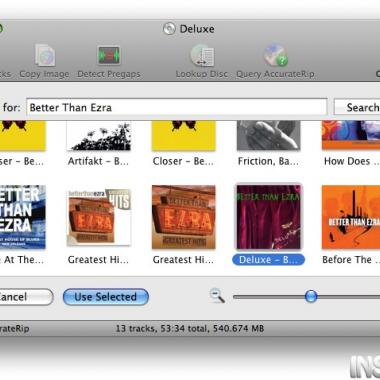Click the Use Selected button
This screenshot has width=380, height=380.
[x=106, y=297]
